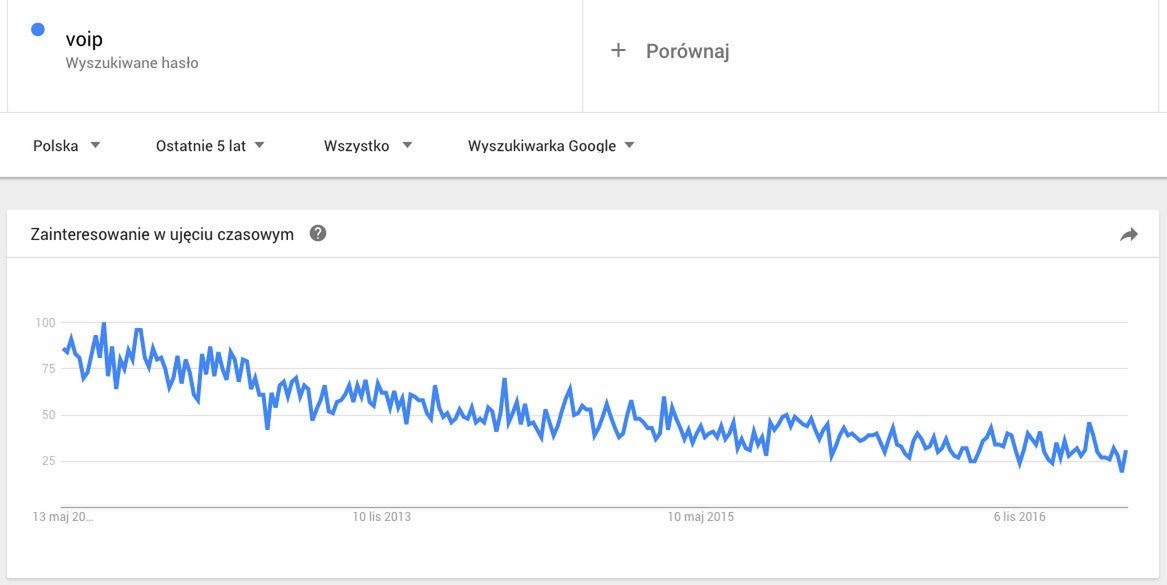Click the share arrow icon
The height and width of the screenshot is (585, 1167).
point(1129,235)
